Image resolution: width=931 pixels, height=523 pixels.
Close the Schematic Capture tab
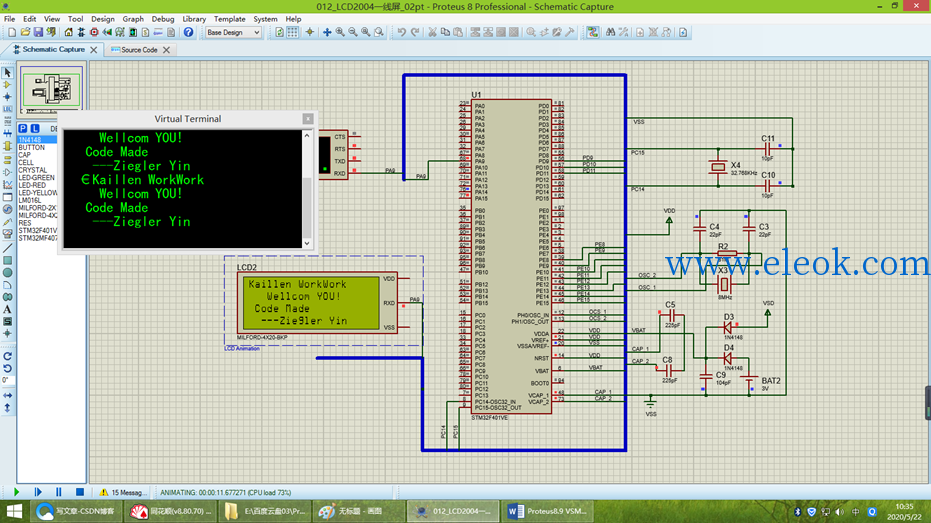pyautogui.click(x=94, y=50)
